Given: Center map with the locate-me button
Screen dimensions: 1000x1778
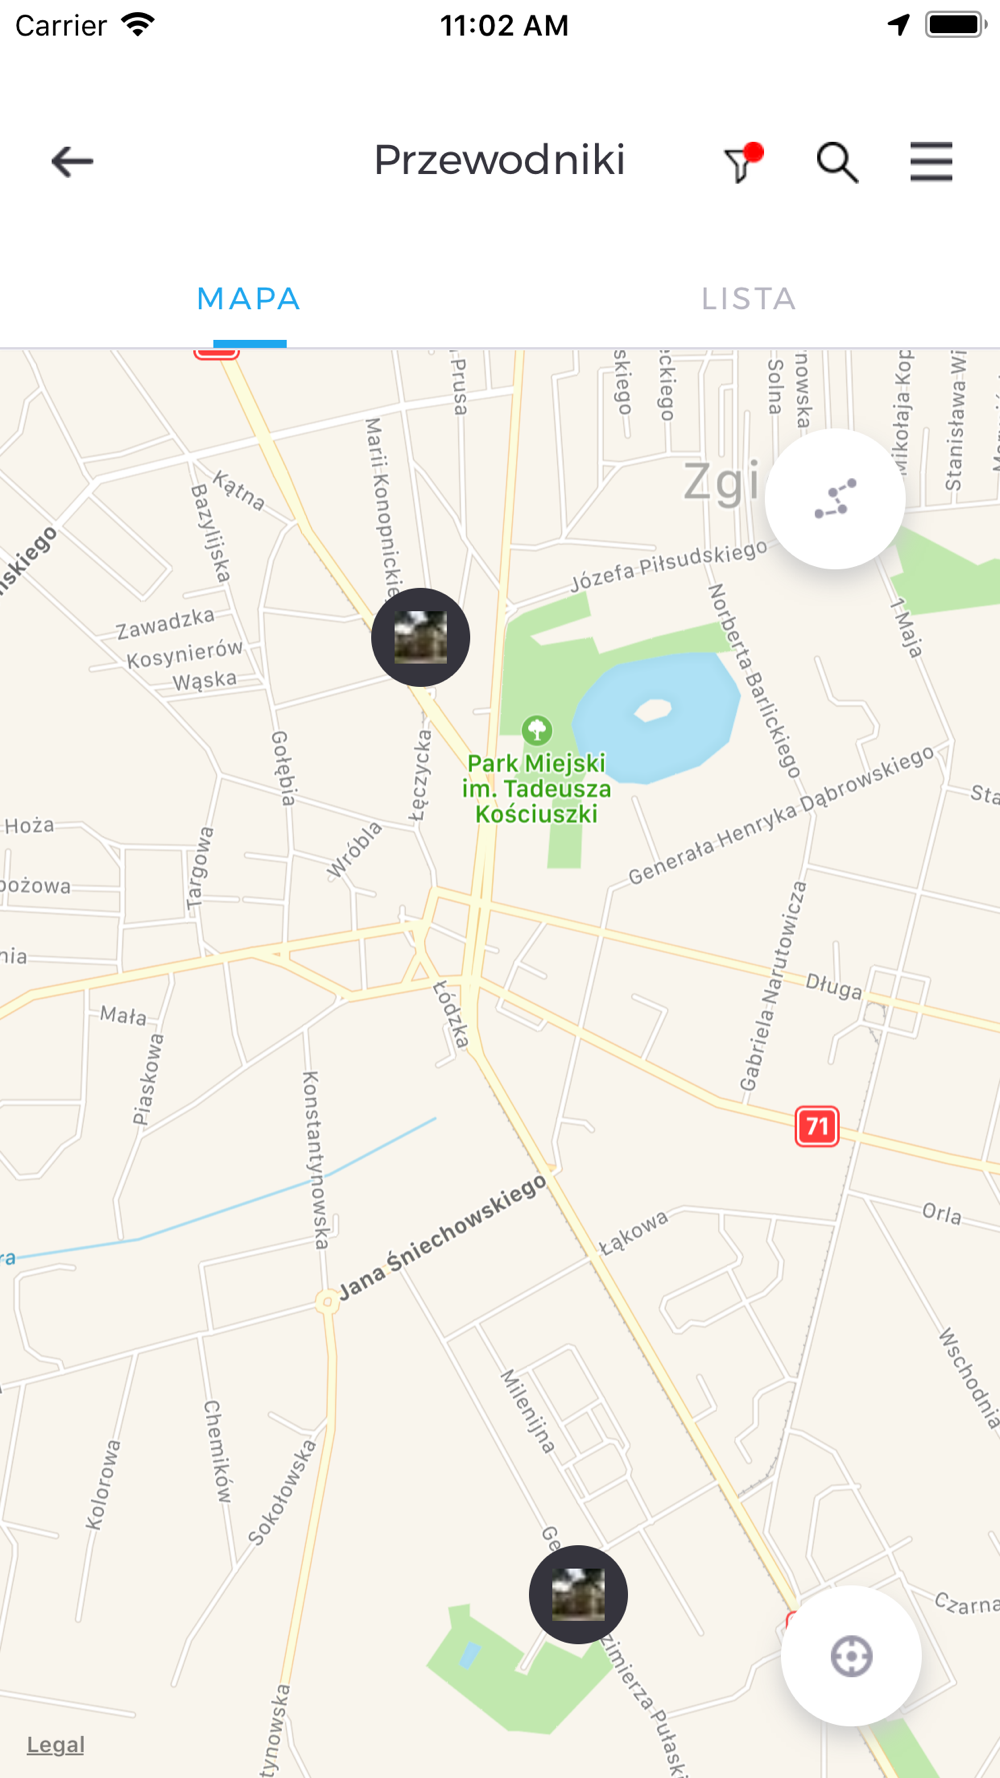Looking at the screenshot, I should coord(851,1656).
